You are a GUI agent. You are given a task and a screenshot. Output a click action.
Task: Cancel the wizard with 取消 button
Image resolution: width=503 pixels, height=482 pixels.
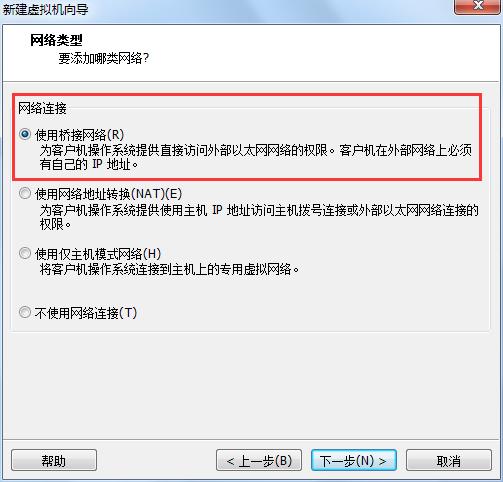coord(449,460)
